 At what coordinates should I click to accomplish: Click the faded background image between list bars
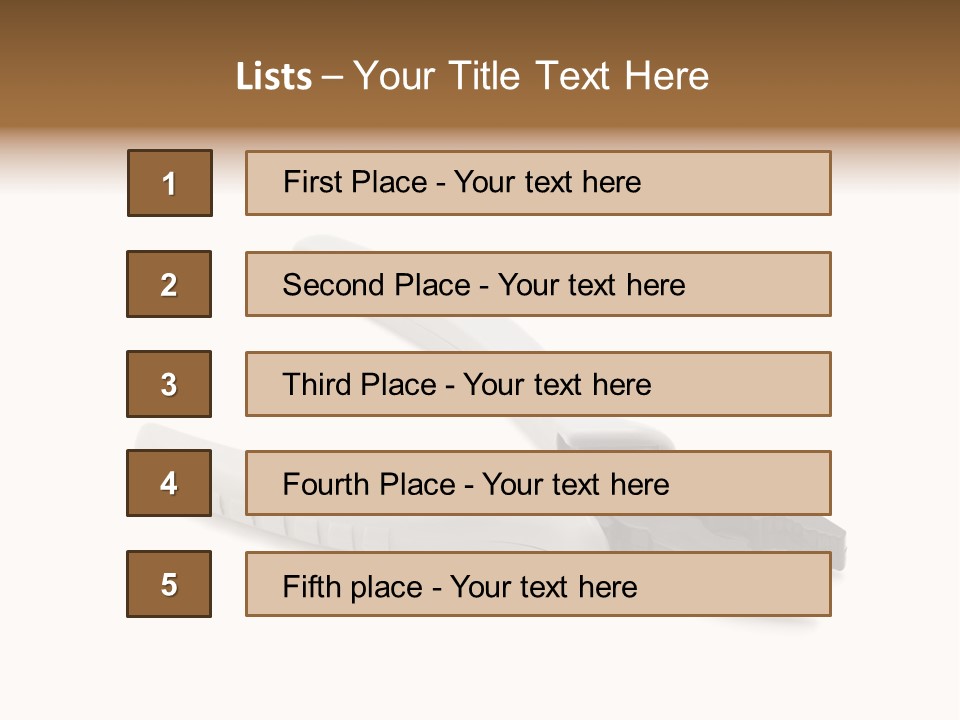click(x=400, y=333)
